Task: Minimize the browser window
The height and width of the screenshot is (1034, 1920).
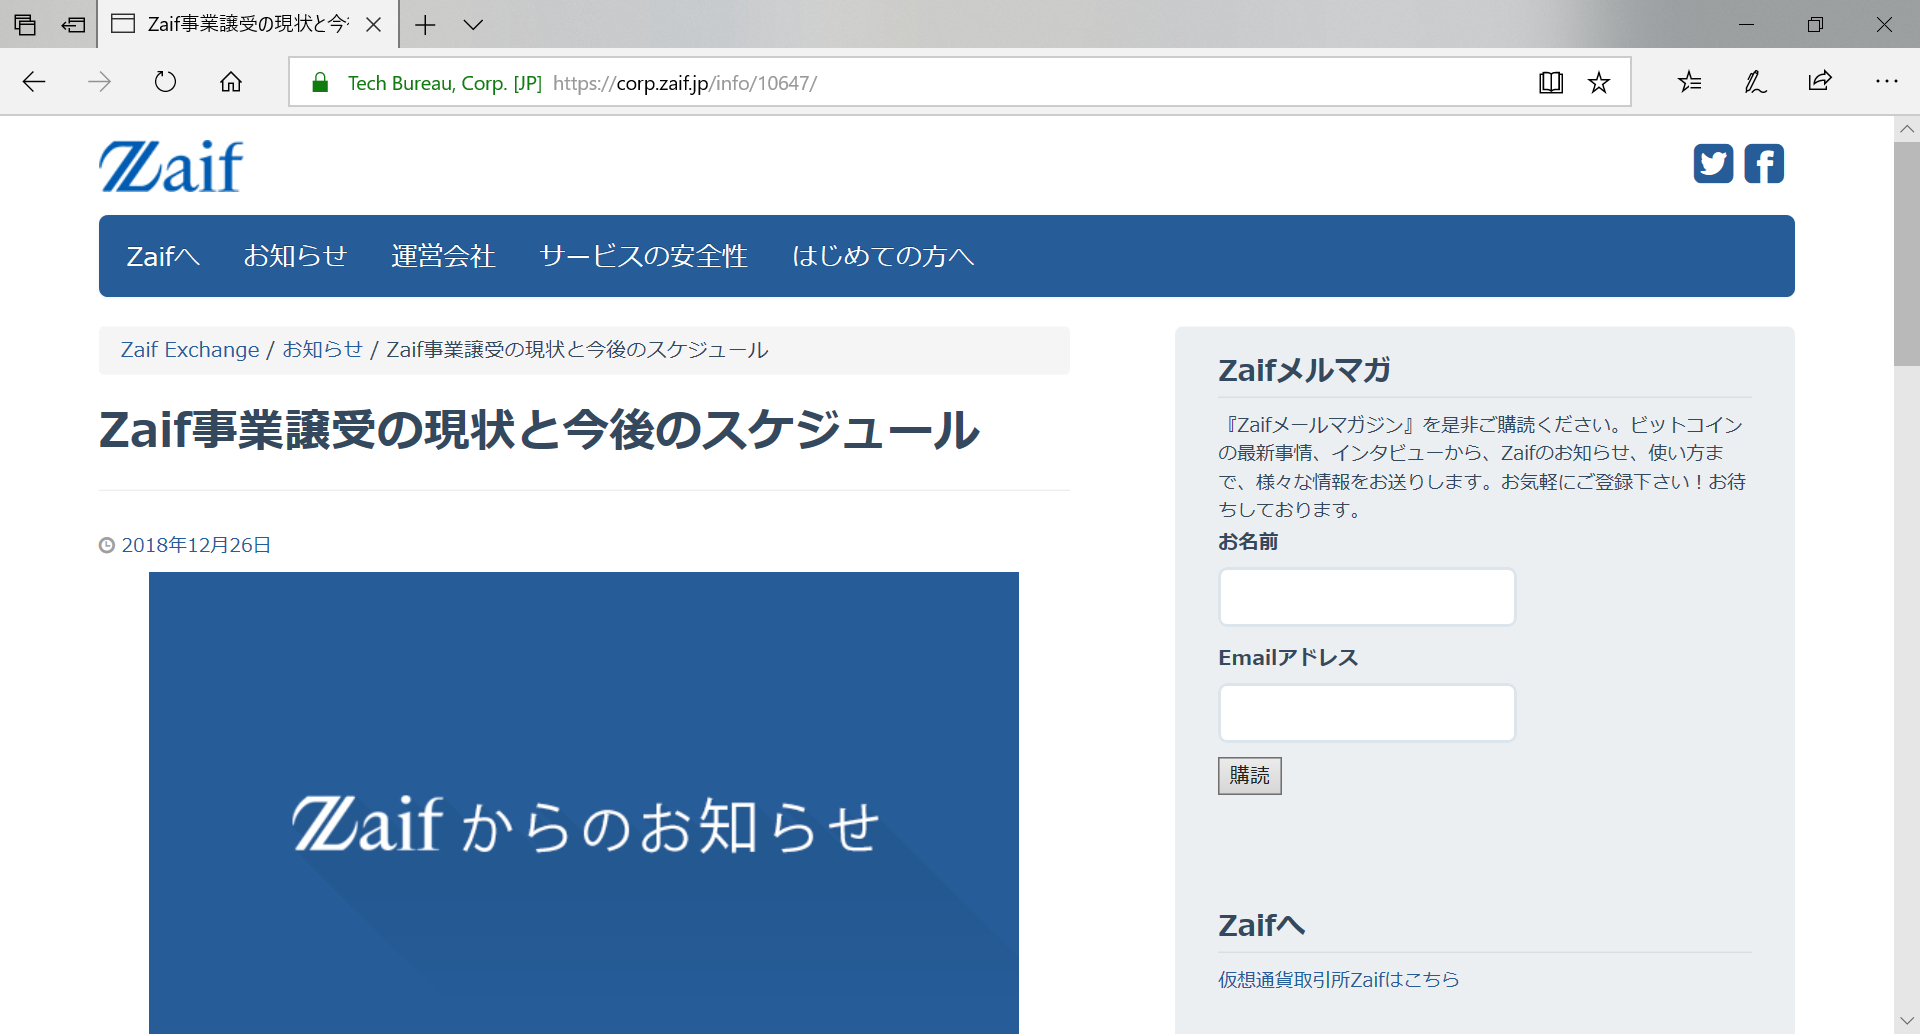Action: 1746,24
